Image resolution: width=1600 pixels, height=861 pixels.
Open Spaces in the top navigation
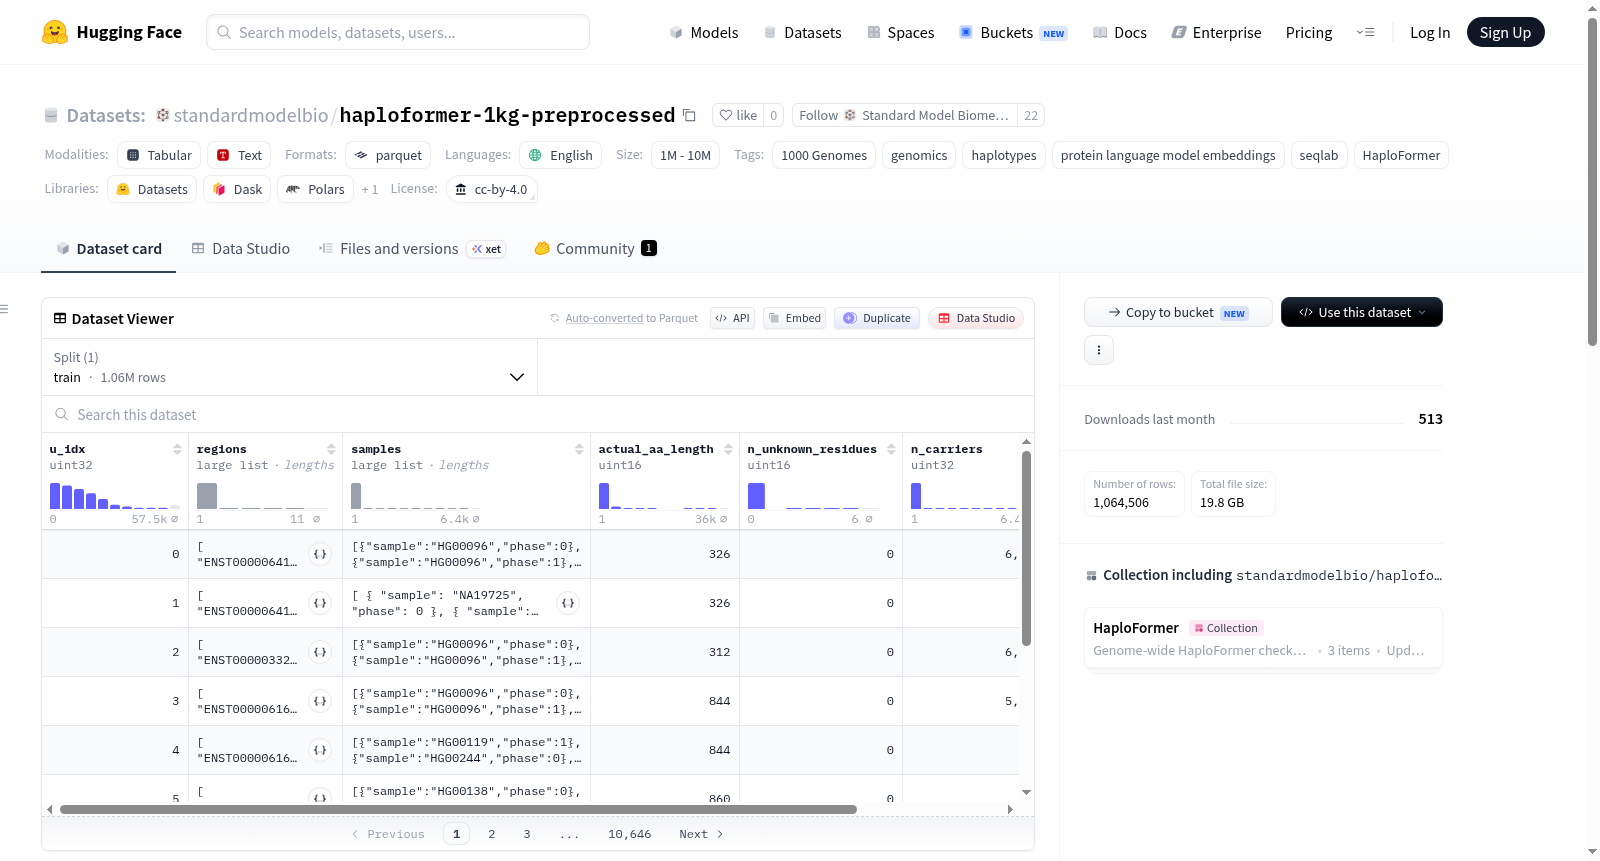click(900, 32)
